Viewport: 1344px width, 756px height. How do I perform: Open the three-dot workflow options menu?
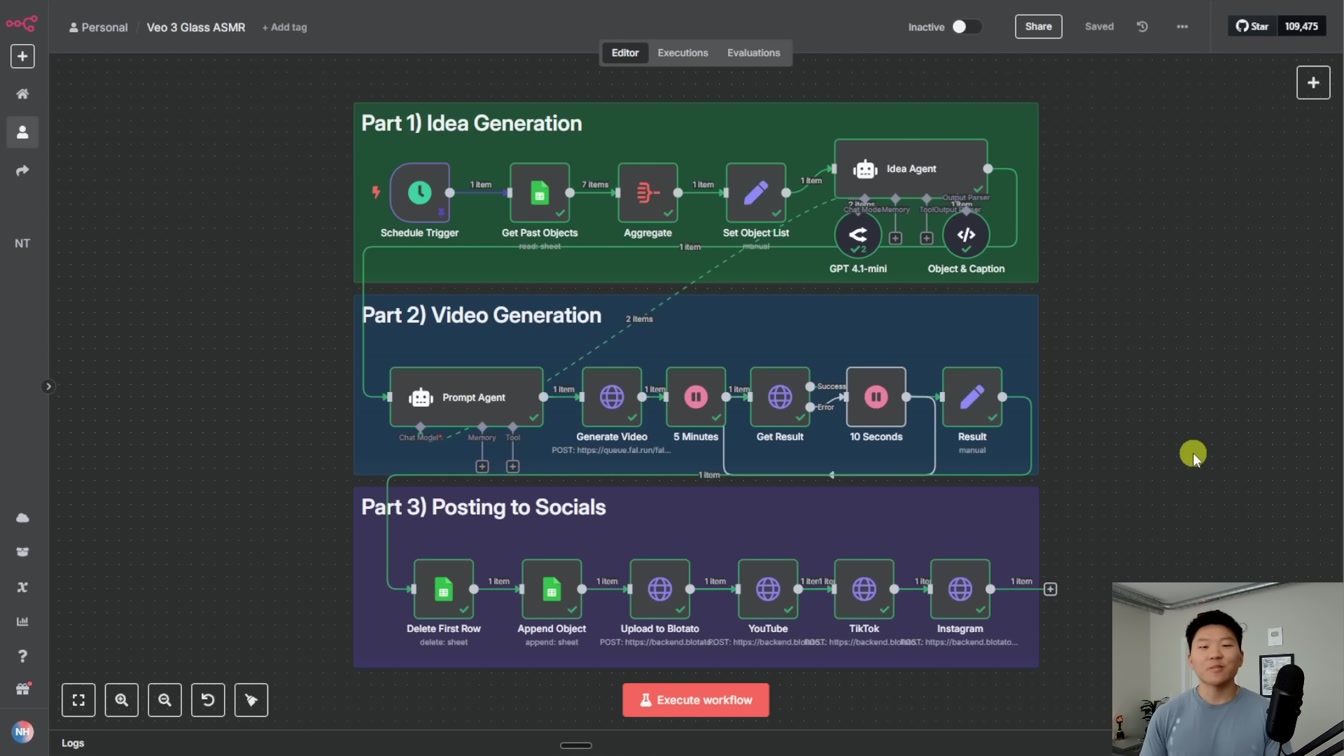[1182, 27]
